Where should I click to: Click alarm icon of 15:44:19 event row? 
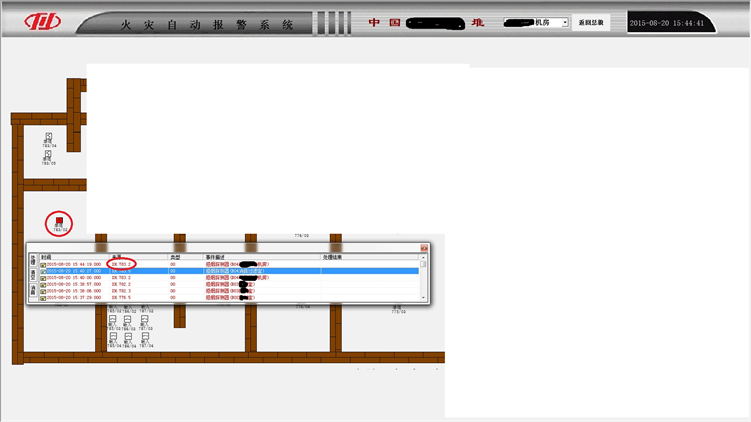tap(43, 264)
